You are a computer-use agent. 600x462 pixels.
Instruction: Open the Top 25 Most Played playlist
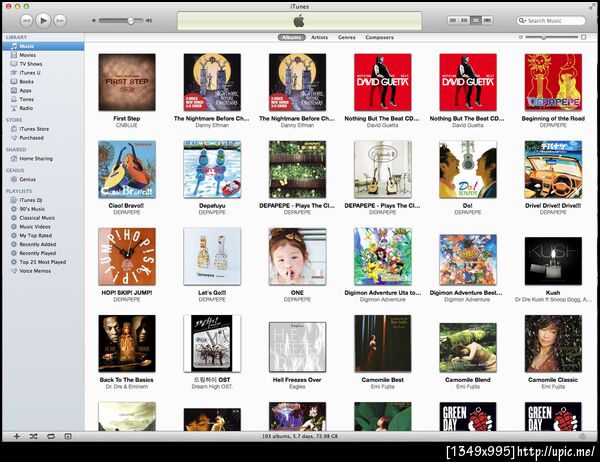point(43,262)
